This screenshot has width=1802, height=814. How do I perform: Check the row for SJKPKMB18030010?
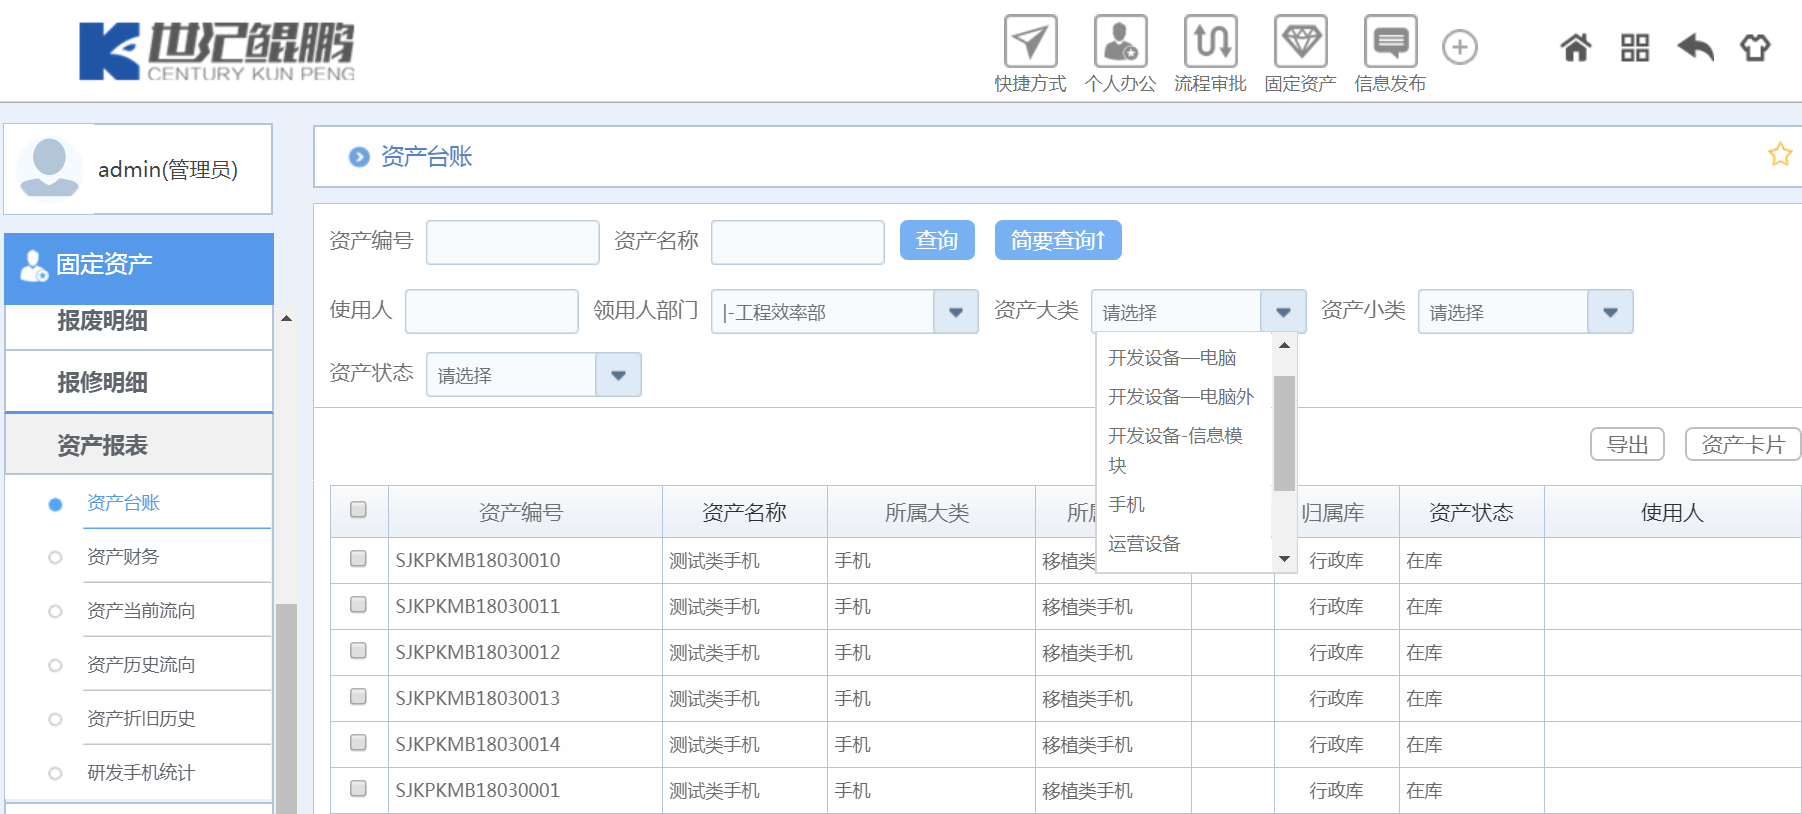point(358,559)
